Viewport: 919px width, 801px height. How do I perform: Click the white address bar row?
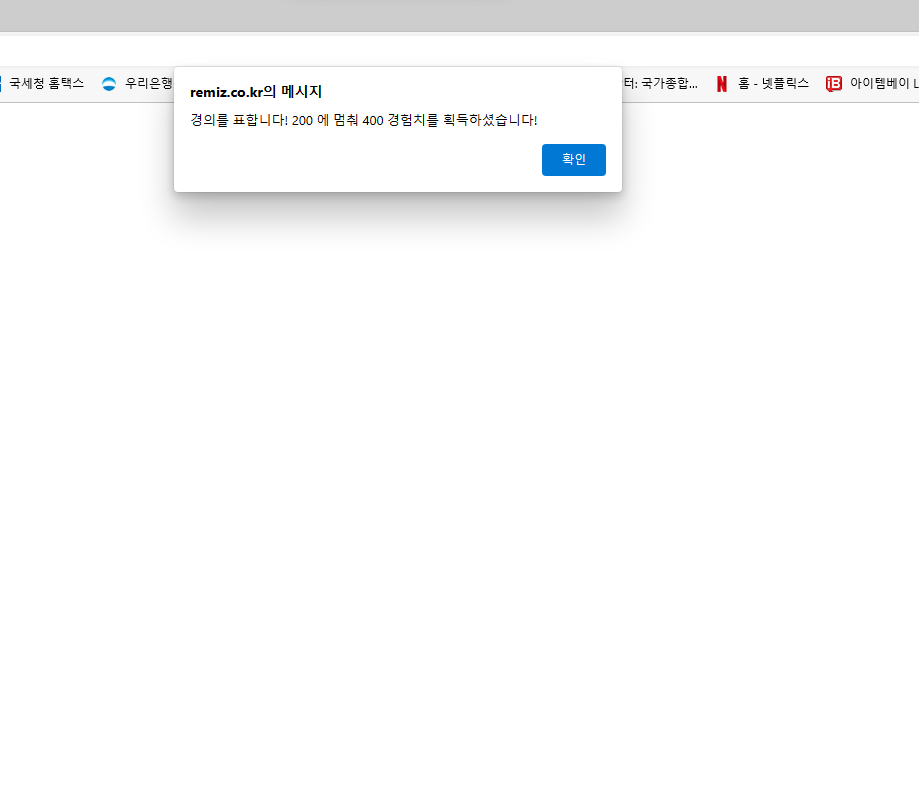click(x=460, y=50)
